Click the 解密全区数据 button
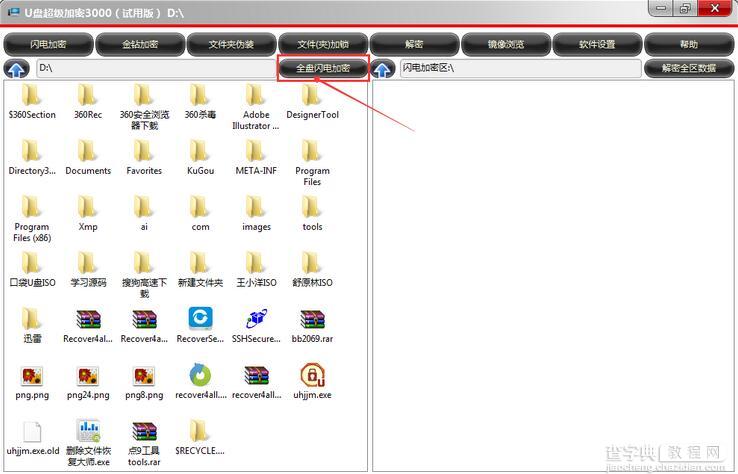The image size is (738, 474). coord(689,68)
